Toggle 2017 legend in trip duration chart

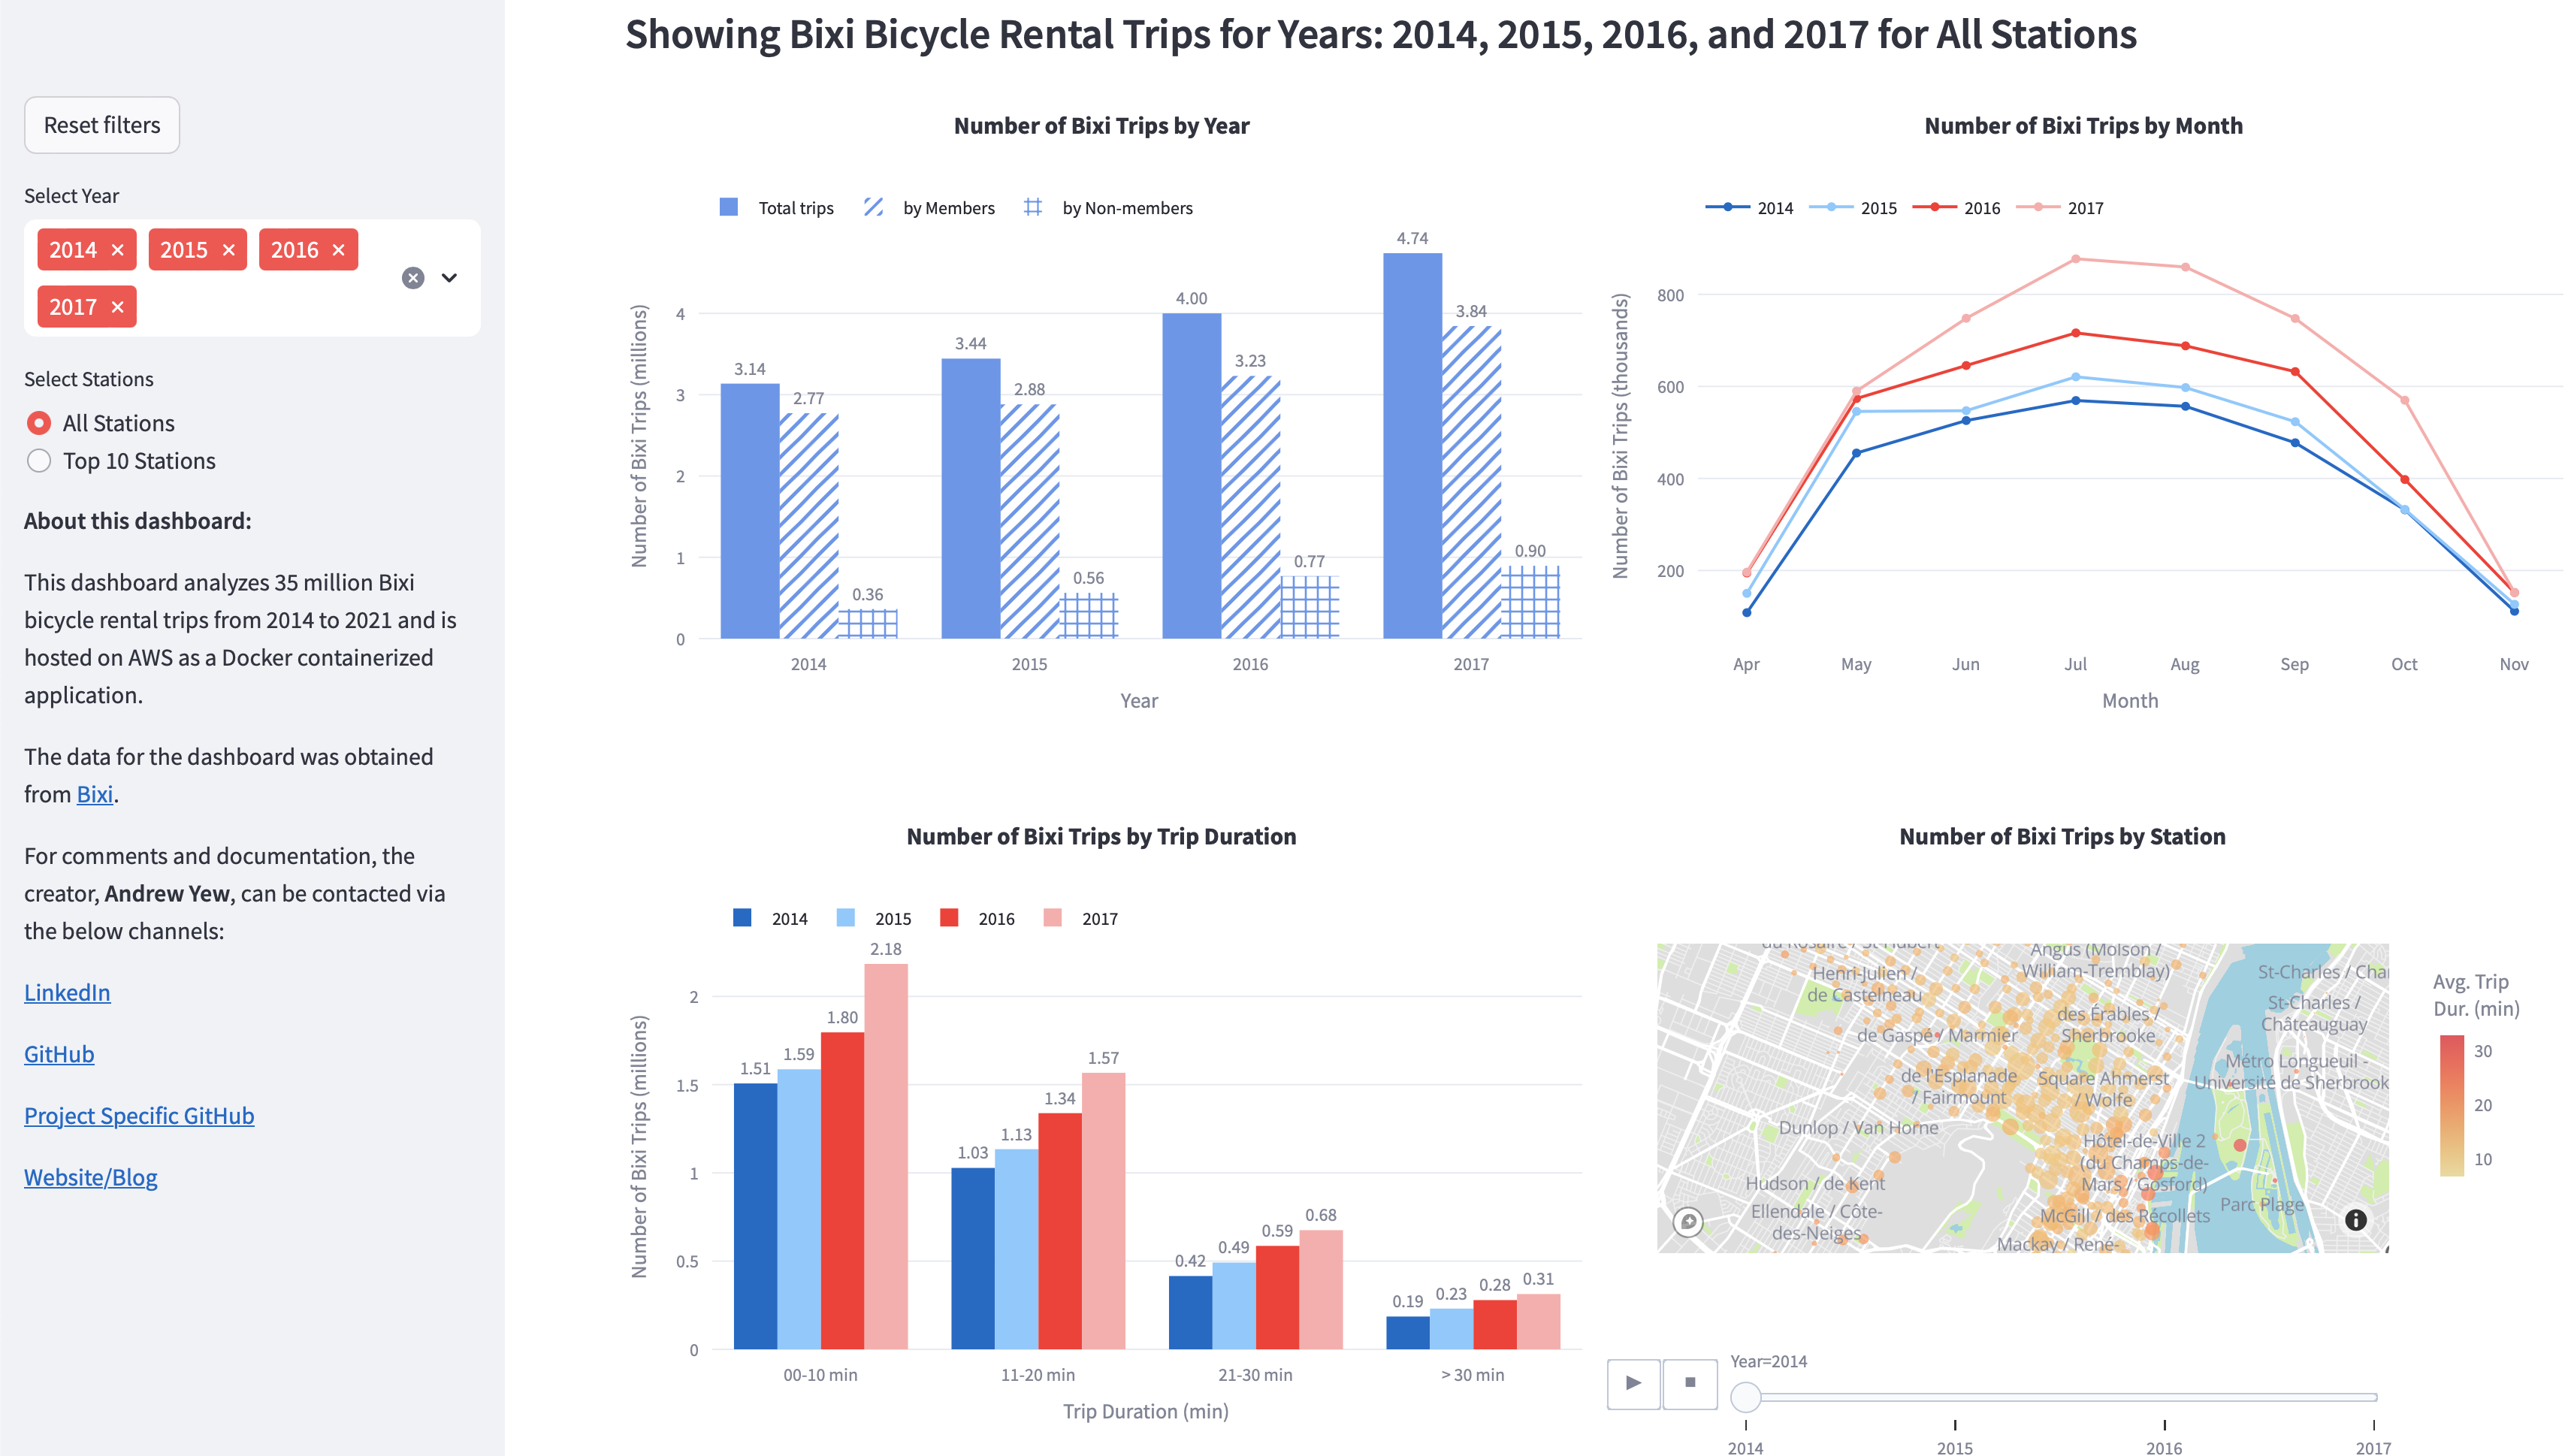1081,918
